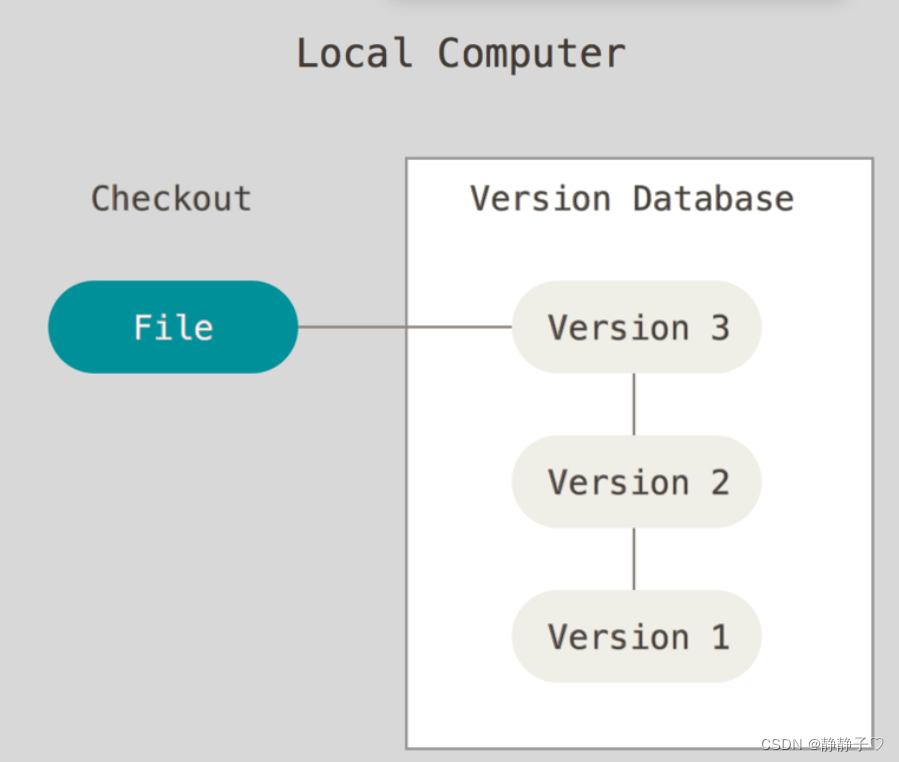This screenshot has height=762, width=899.
Task: Click the line linking Version 2 to Version 1
Action: click(x=634, y=560)
